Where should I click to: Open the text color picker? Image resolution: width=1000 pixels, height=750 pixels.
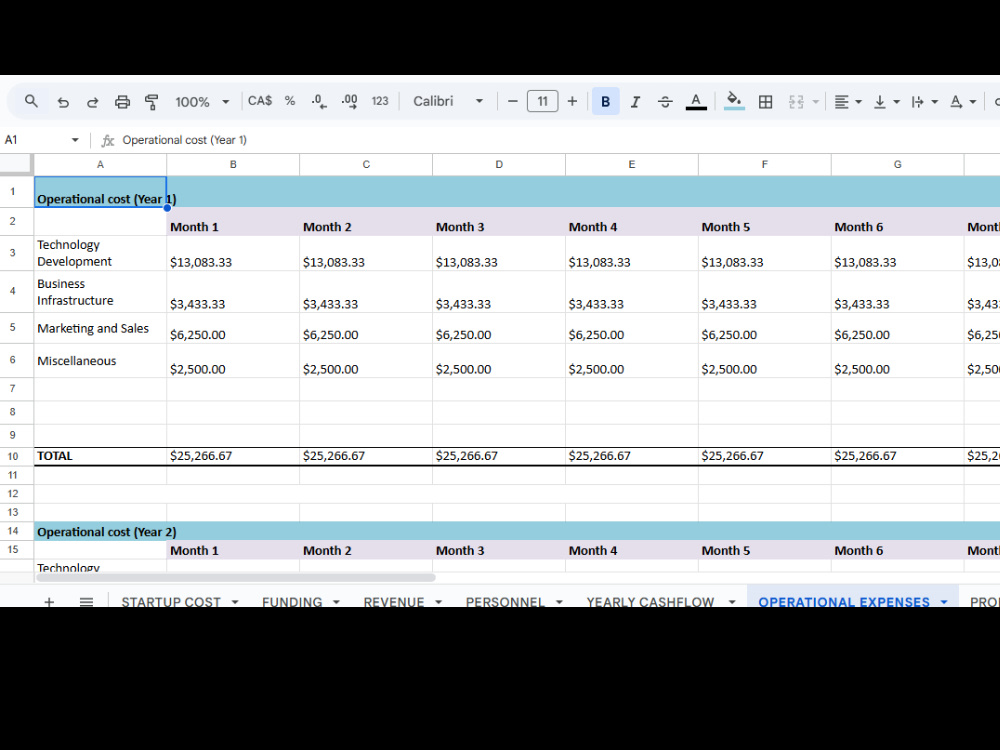coord(696,101)
